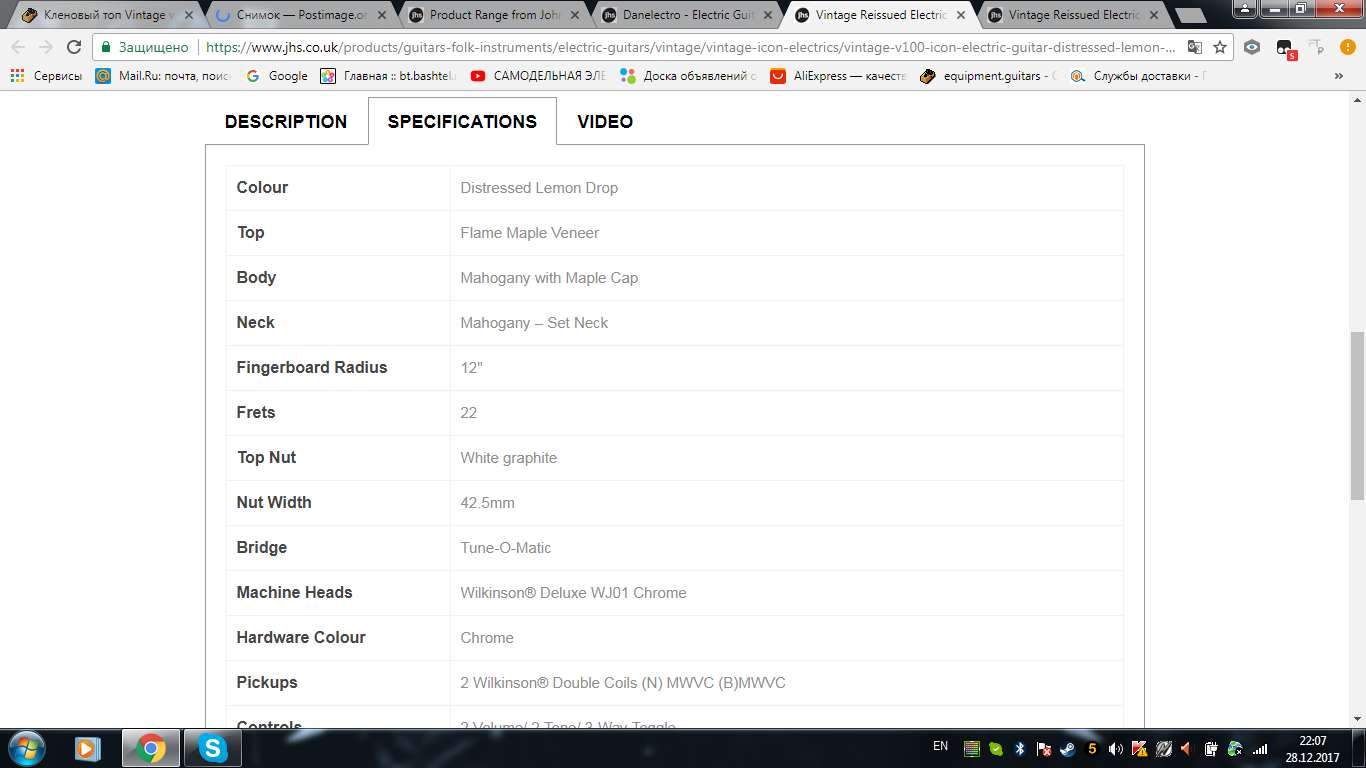Open the Доска объявлений bookmark

point(688,76)
